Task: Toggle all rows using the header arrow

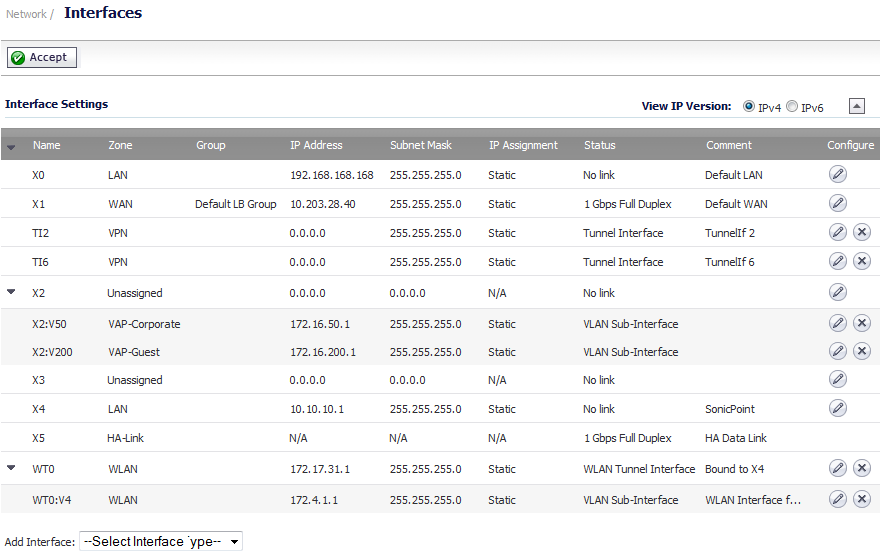Action: [11, 147]
